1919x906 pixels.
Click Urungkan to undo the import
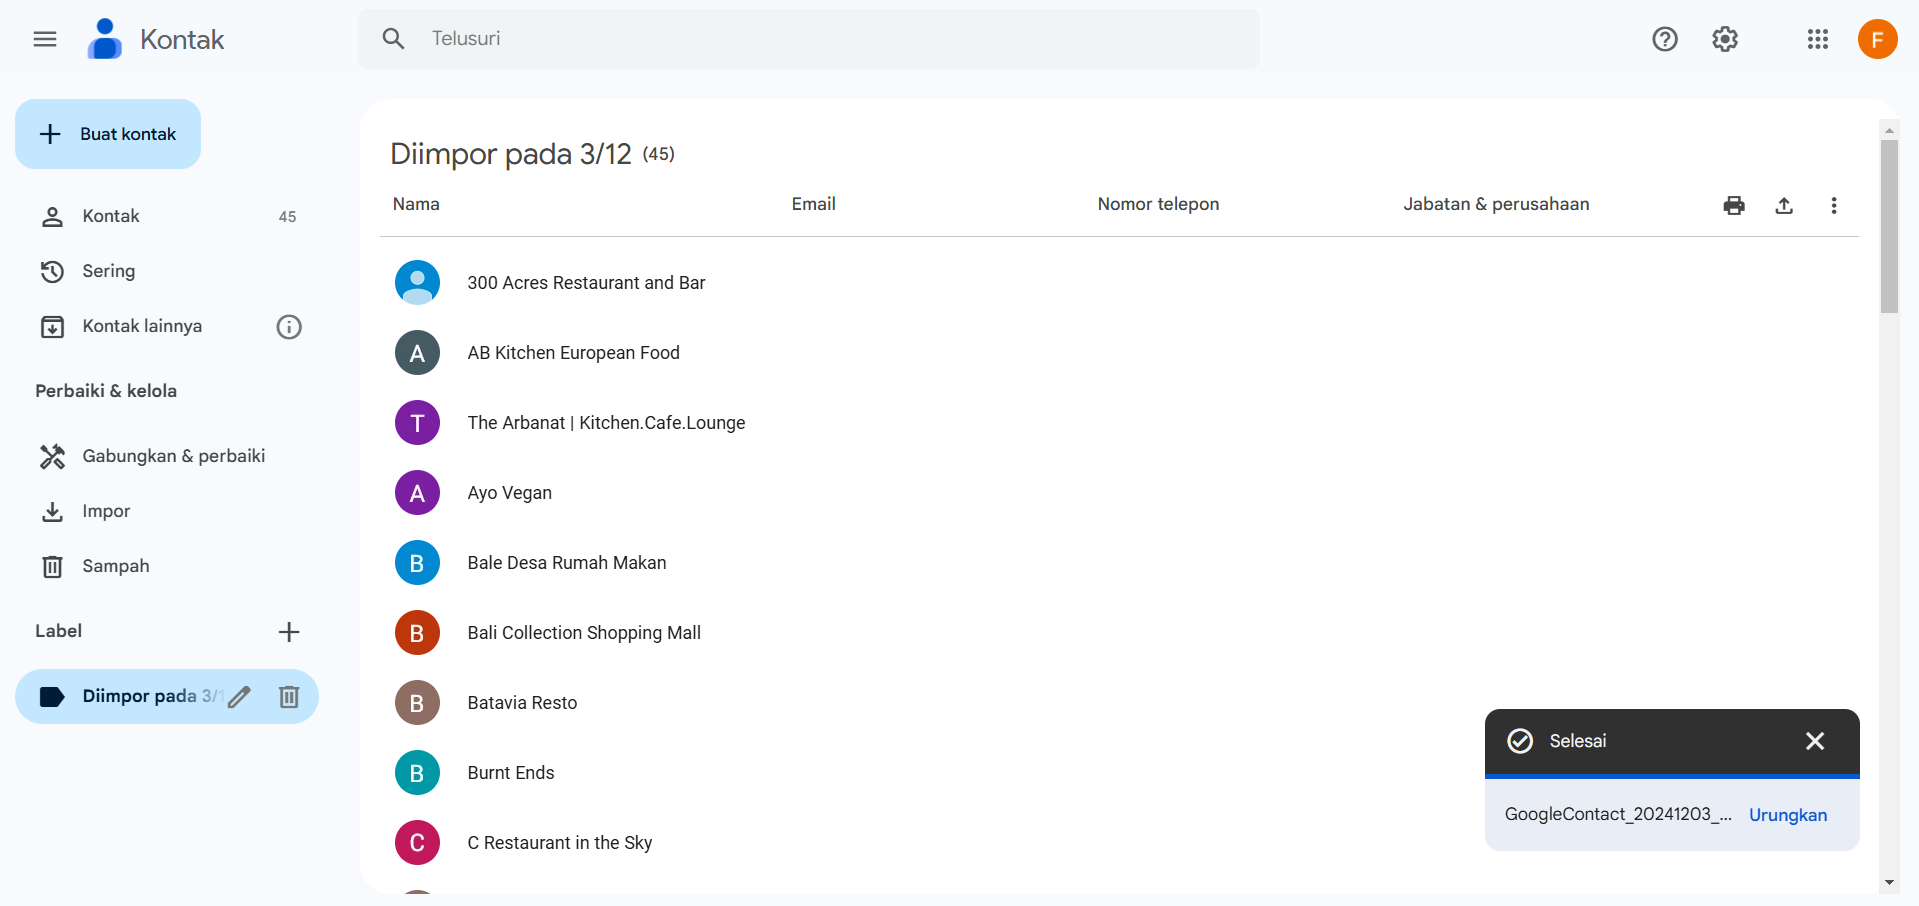point(1788,815)
